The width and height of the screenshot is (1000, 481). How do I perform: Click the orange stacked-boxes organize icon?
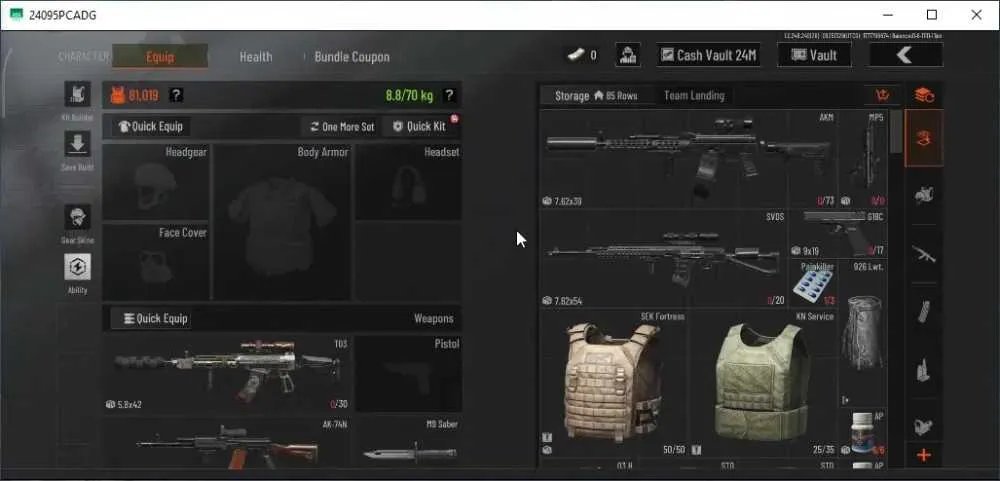[924, 95]
